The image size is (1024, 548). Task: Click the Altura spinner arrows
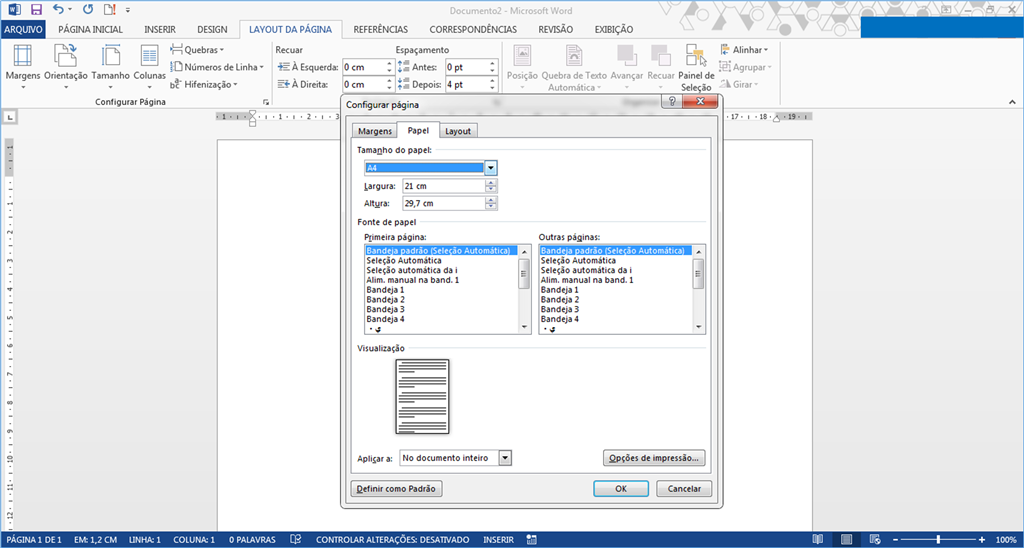click(491, 204)
